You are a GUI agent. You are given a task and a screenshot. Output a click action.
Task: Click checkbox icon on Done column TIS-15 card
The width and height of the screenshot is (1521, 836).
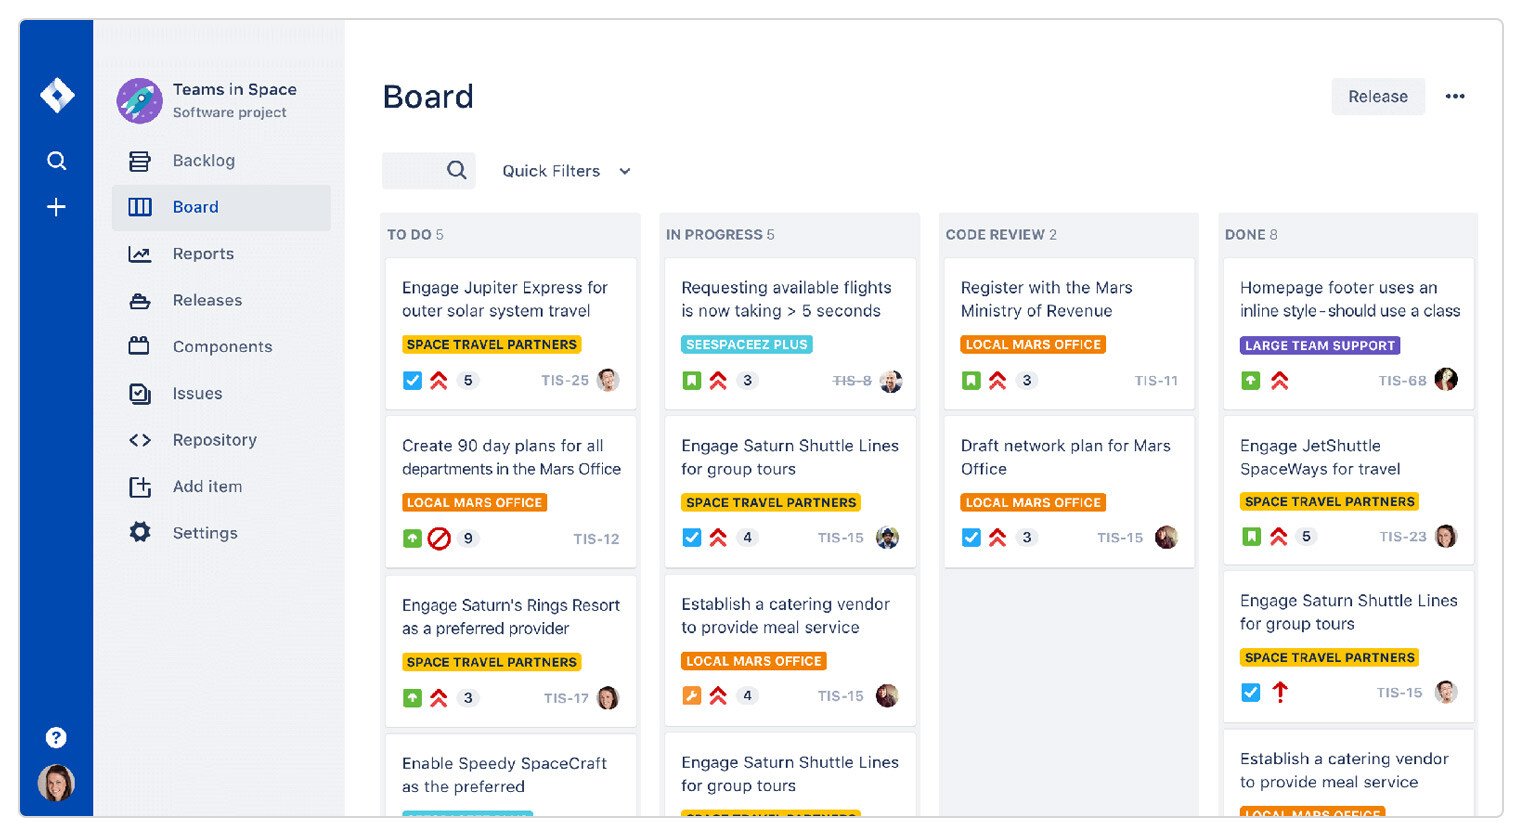[1250, 692]
